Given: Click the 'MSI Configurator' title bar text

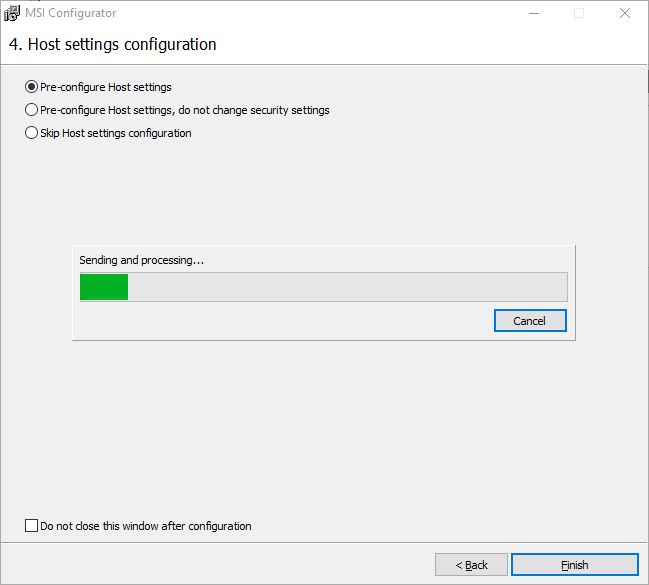Looking at the screenshot, I should click(71, 14).
